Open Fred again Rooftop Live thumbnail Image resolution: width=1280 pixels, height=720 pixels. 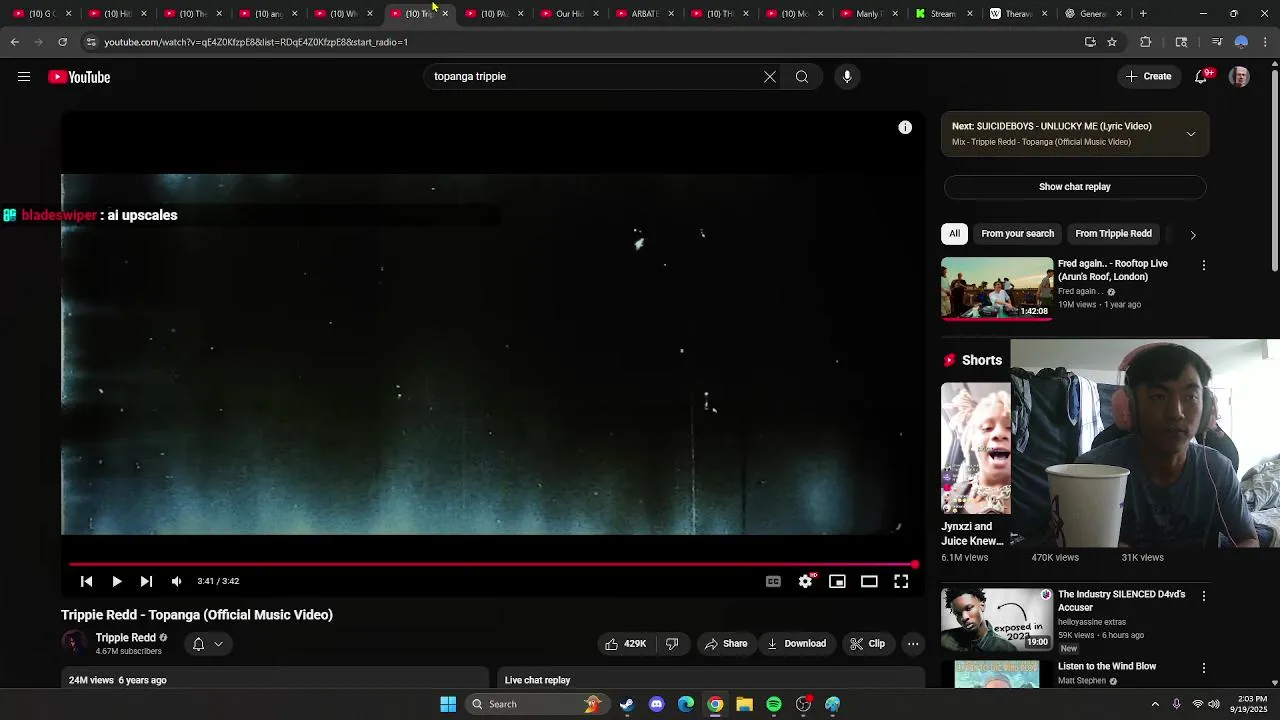[x=997, y=289]
